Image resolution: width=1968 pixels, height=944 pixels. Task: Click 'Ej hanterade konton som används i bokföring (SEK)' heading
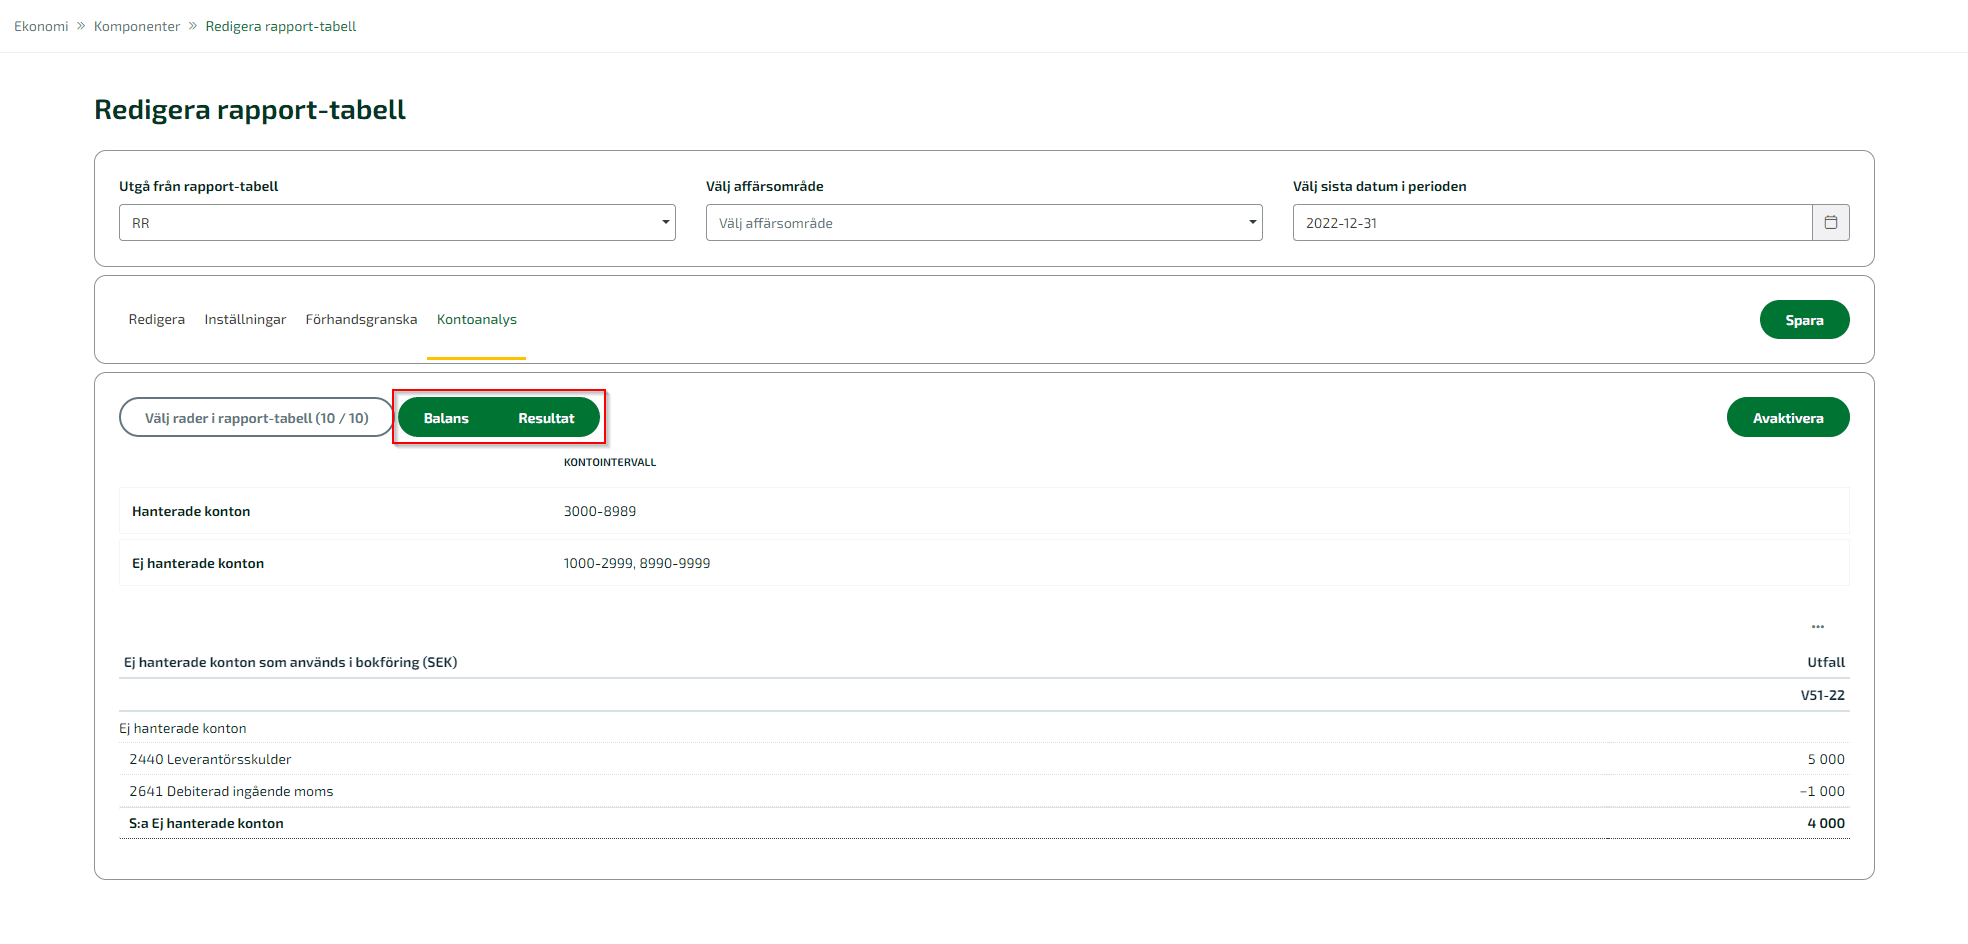tap(290, 662)
